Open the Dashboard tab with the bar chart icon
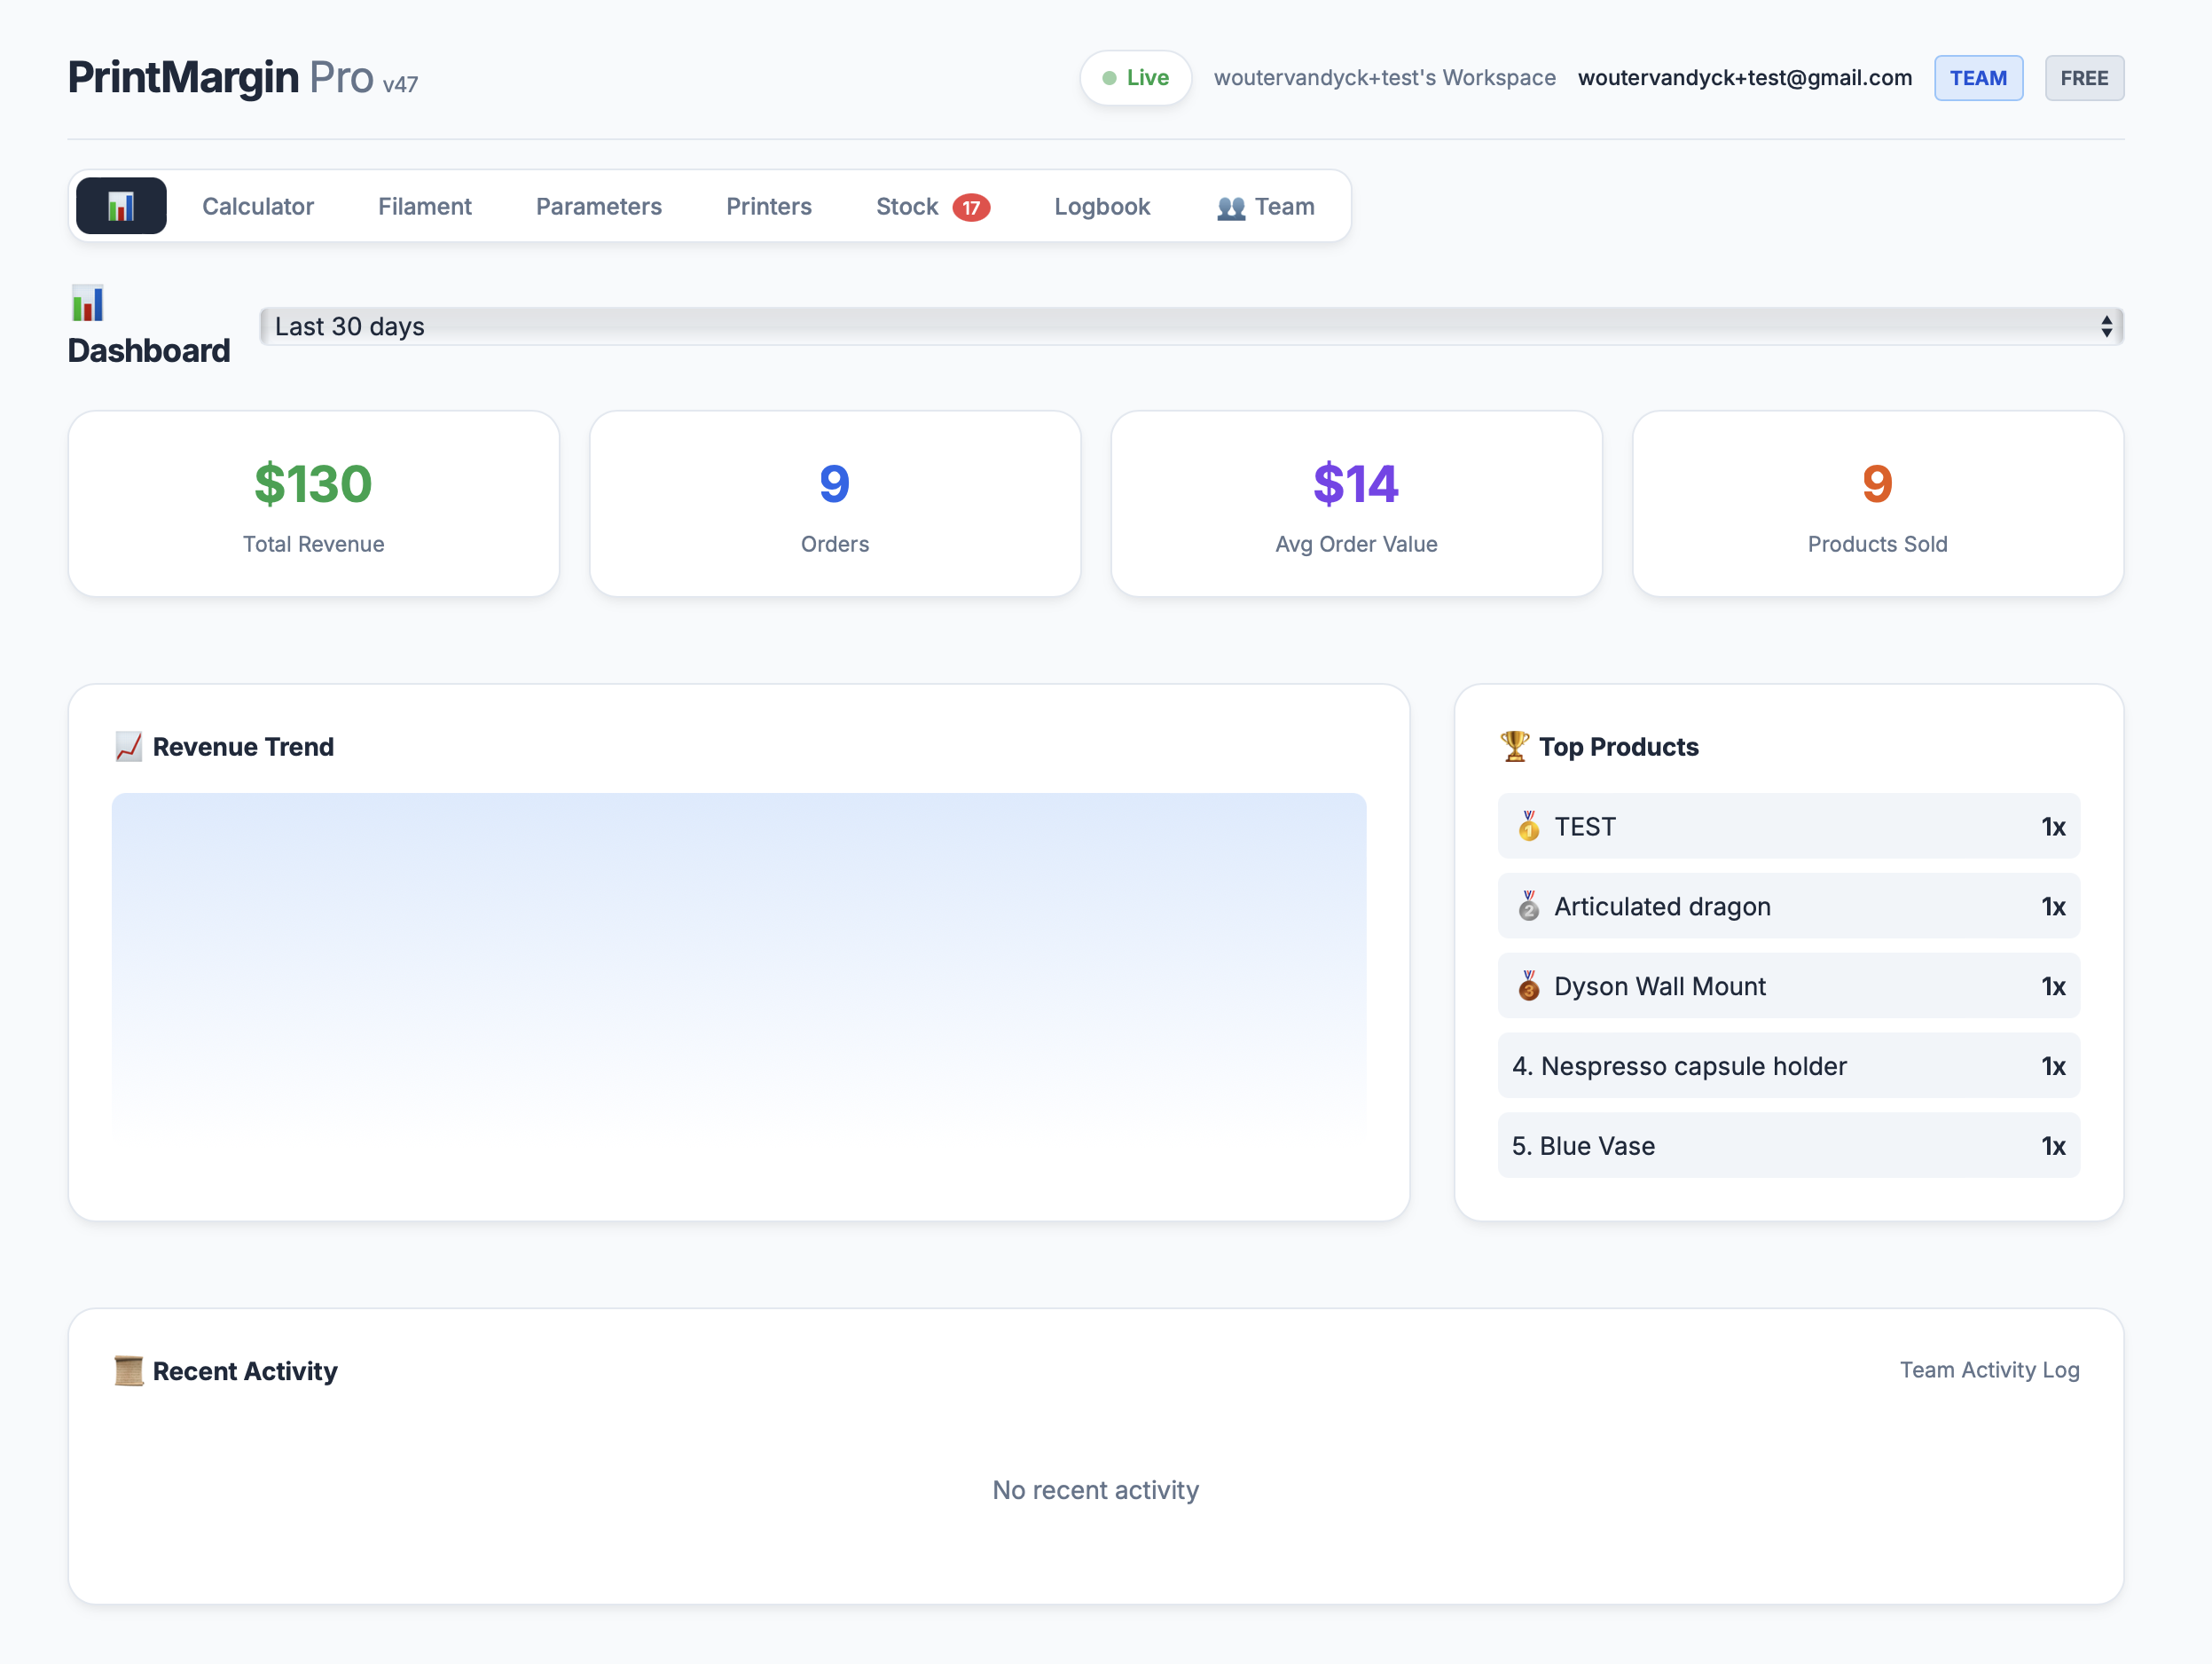 (x=121, y=206)
